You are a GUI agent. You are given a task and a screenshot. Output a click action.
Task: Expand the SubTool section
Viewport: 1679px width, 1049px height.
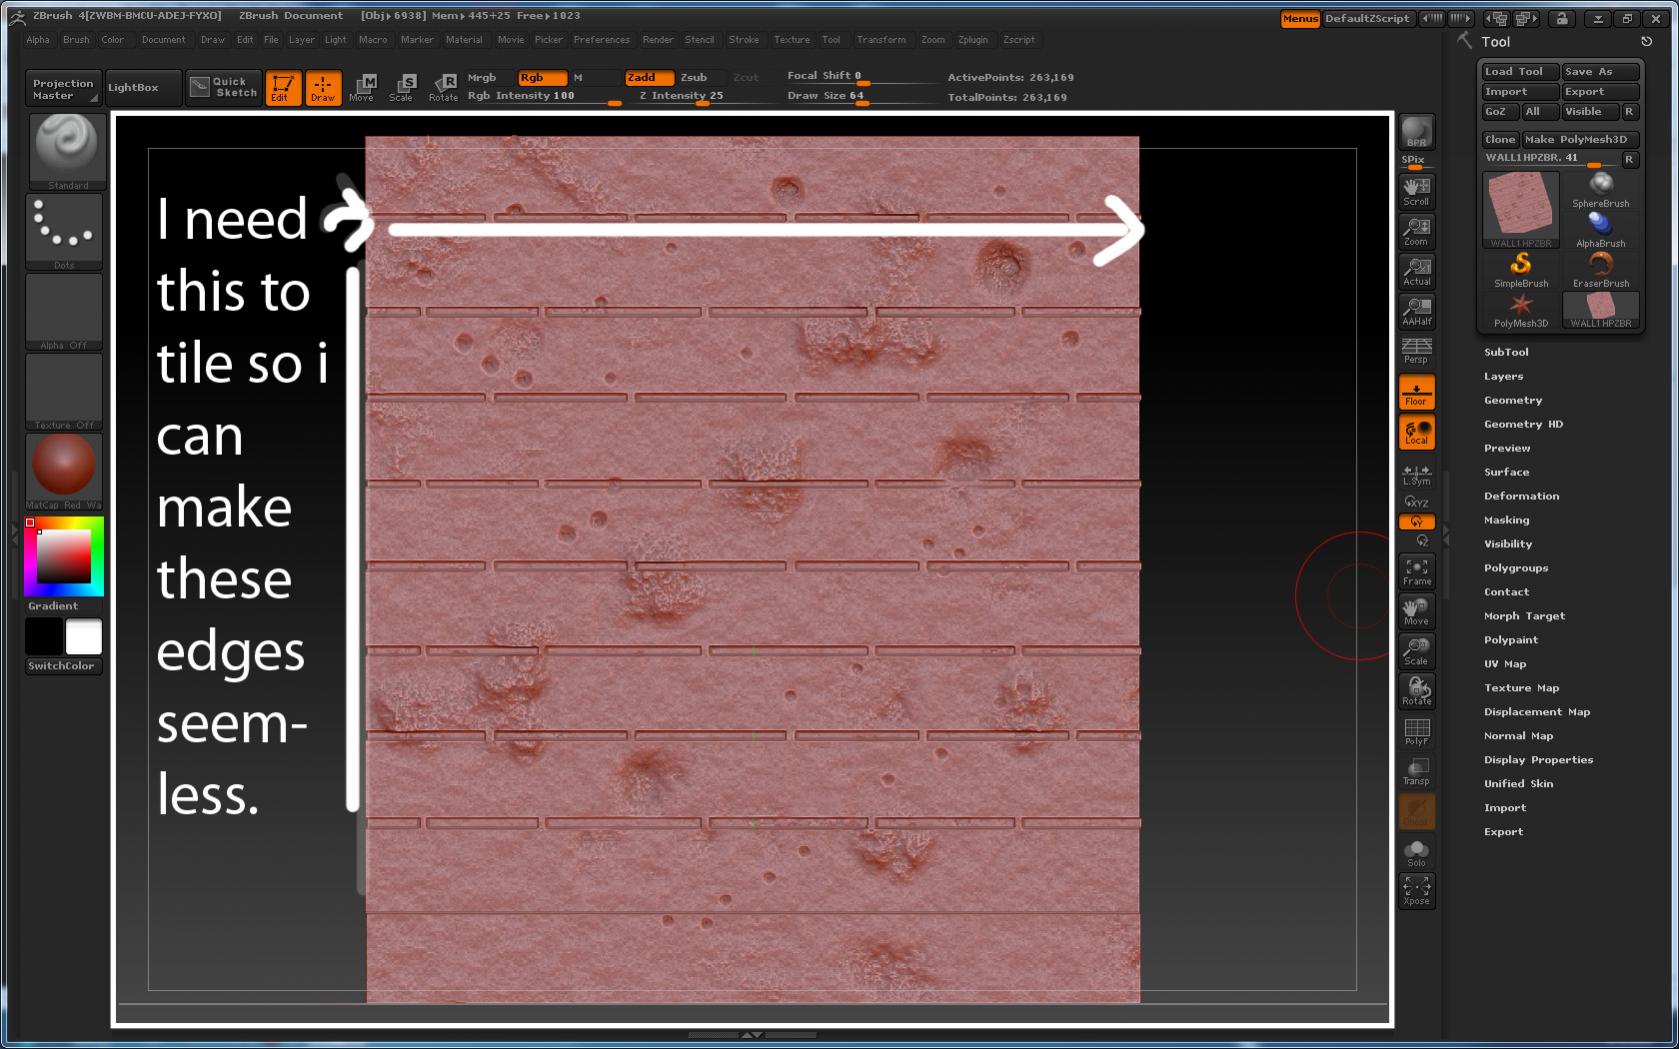1507,351
